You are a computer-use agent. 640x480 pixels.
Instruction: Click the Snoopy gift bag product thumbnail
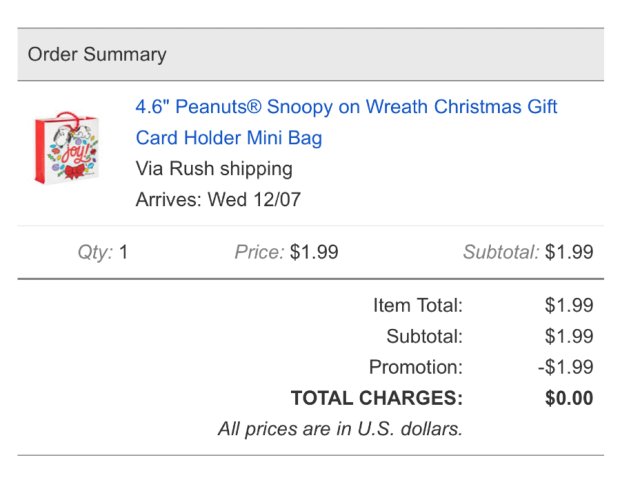(66, 151)
